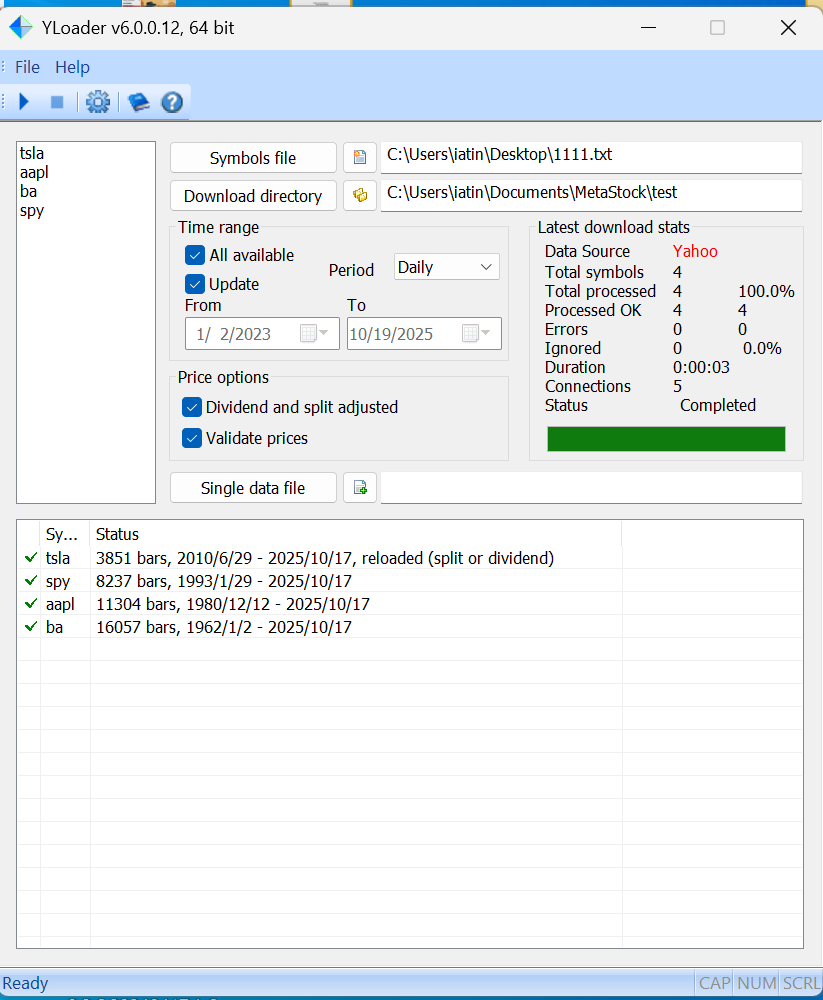Toggle the Update checkbox
This screenshot has width=823, height=1000.
click(195, 284)
